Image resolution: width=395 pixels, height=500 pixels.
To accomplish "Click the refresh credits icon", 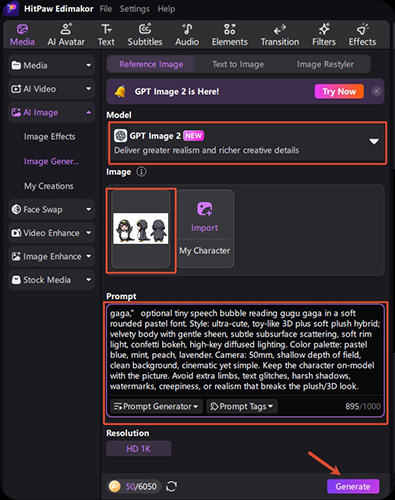I will coord(171,486).
